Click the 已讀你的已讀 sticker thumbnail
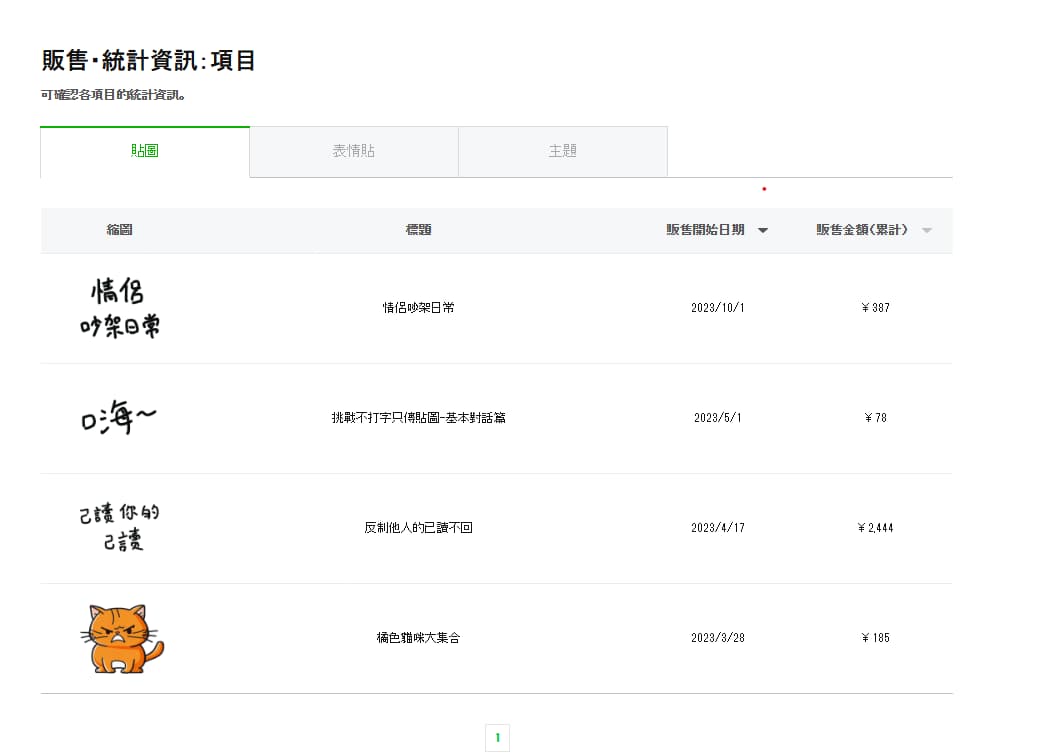This screenshot has height=753, width=1055. tap(120, 528)
